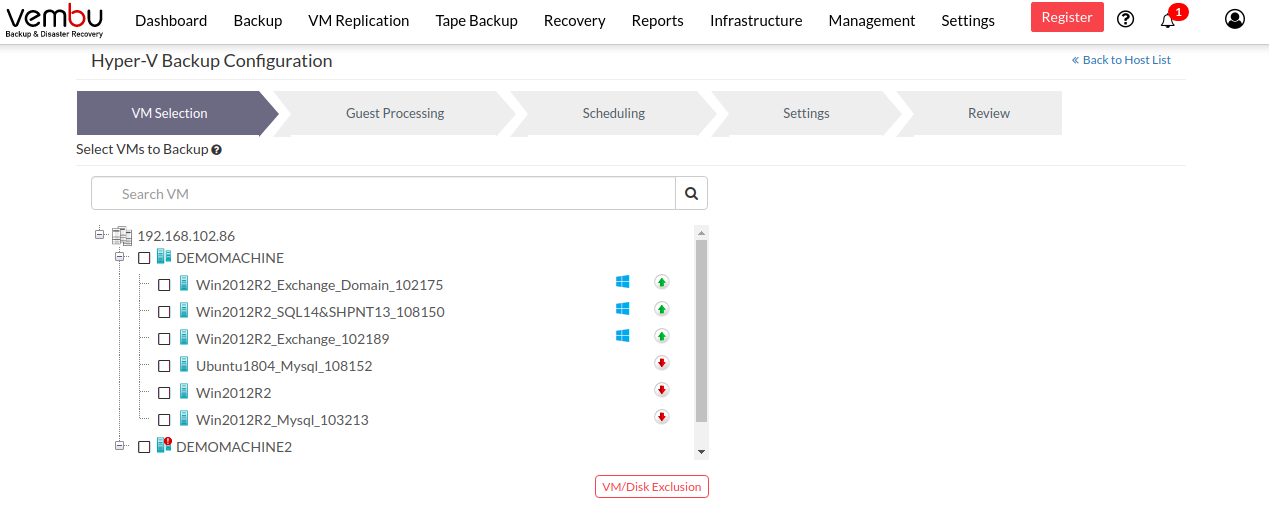The height and width of the screenshot is (529, 1269).
Task: Tick the Win2012R2_Mysql_103213 checkbox
Action: pyautogui.click(x=164, y=420)
